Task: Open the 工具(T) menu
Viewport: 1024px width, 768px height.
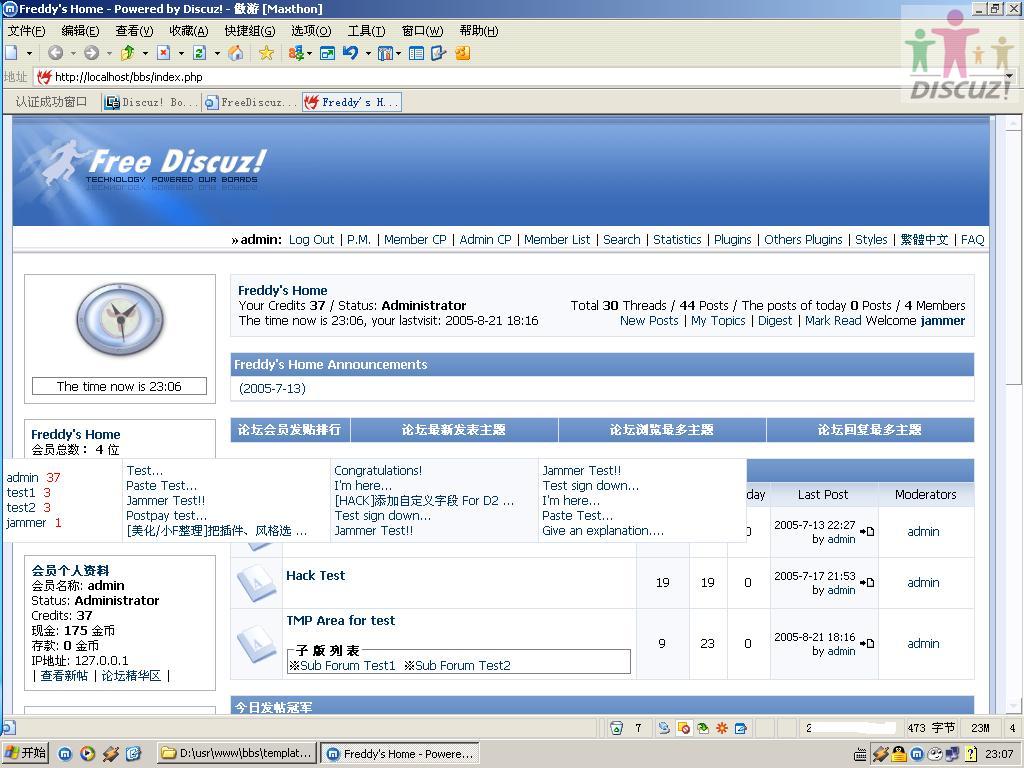Action: [366, 31]
